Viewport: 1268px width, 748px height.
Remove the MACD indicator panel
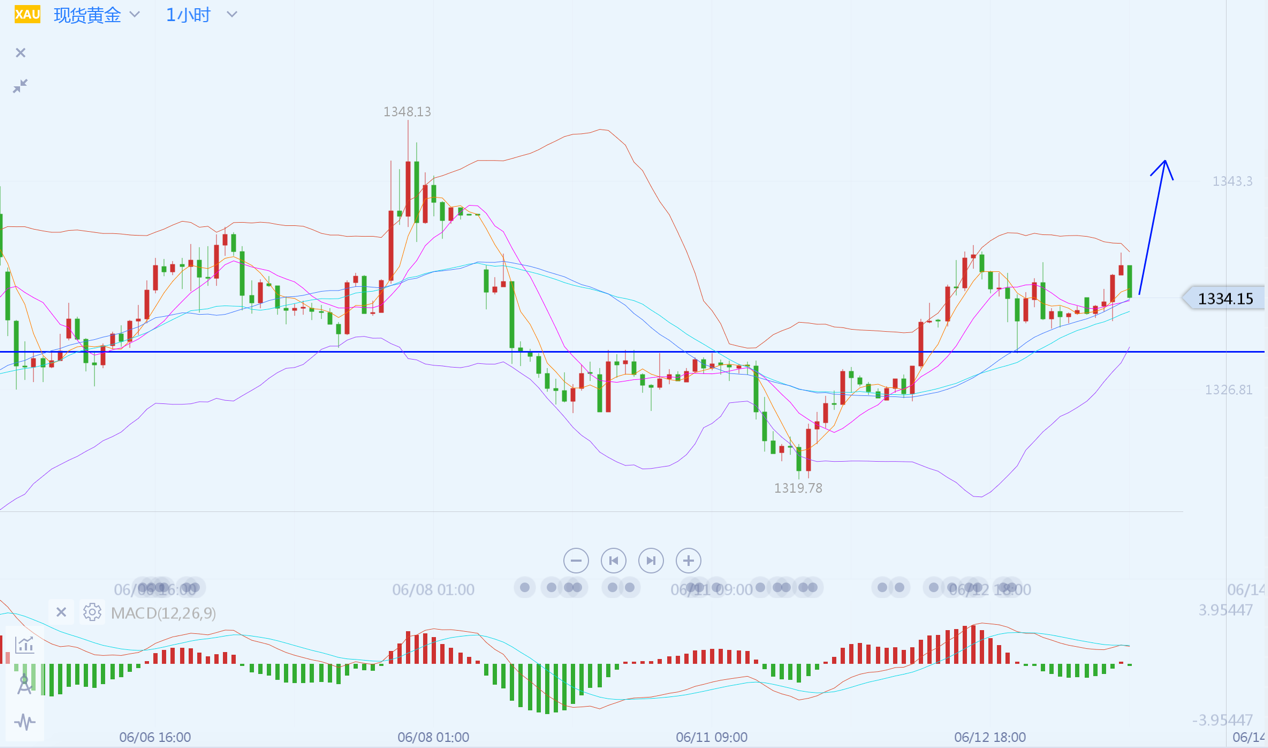point(61,612)
